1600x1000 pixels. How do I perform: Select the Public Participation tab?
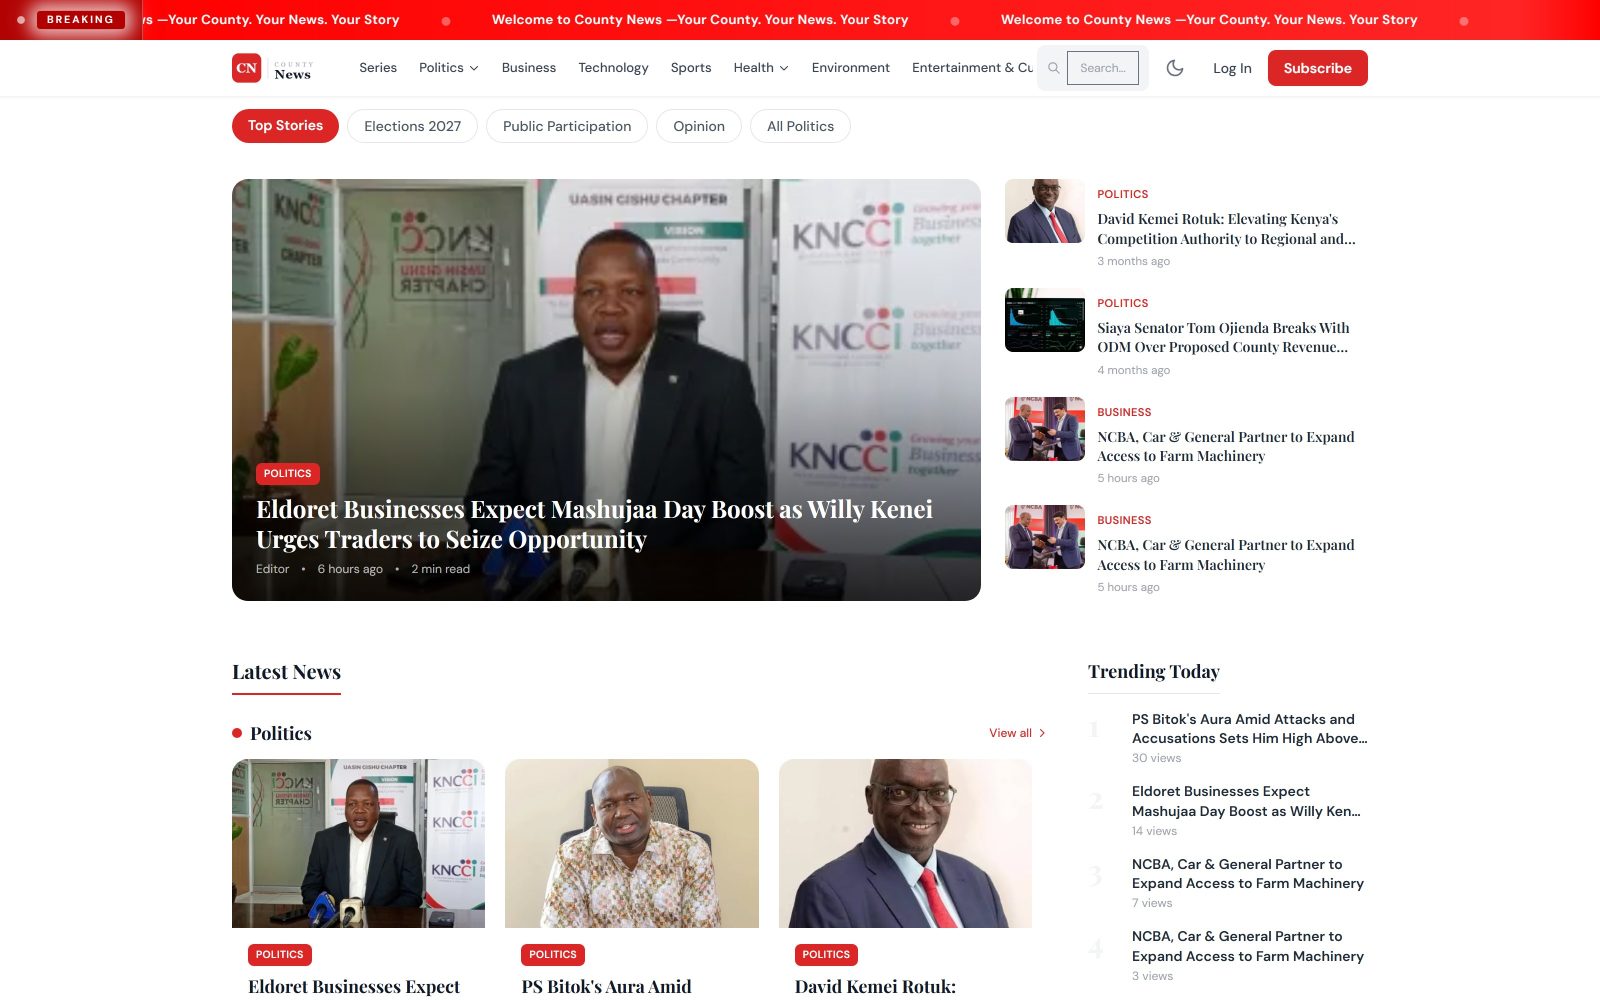[567, 126]
